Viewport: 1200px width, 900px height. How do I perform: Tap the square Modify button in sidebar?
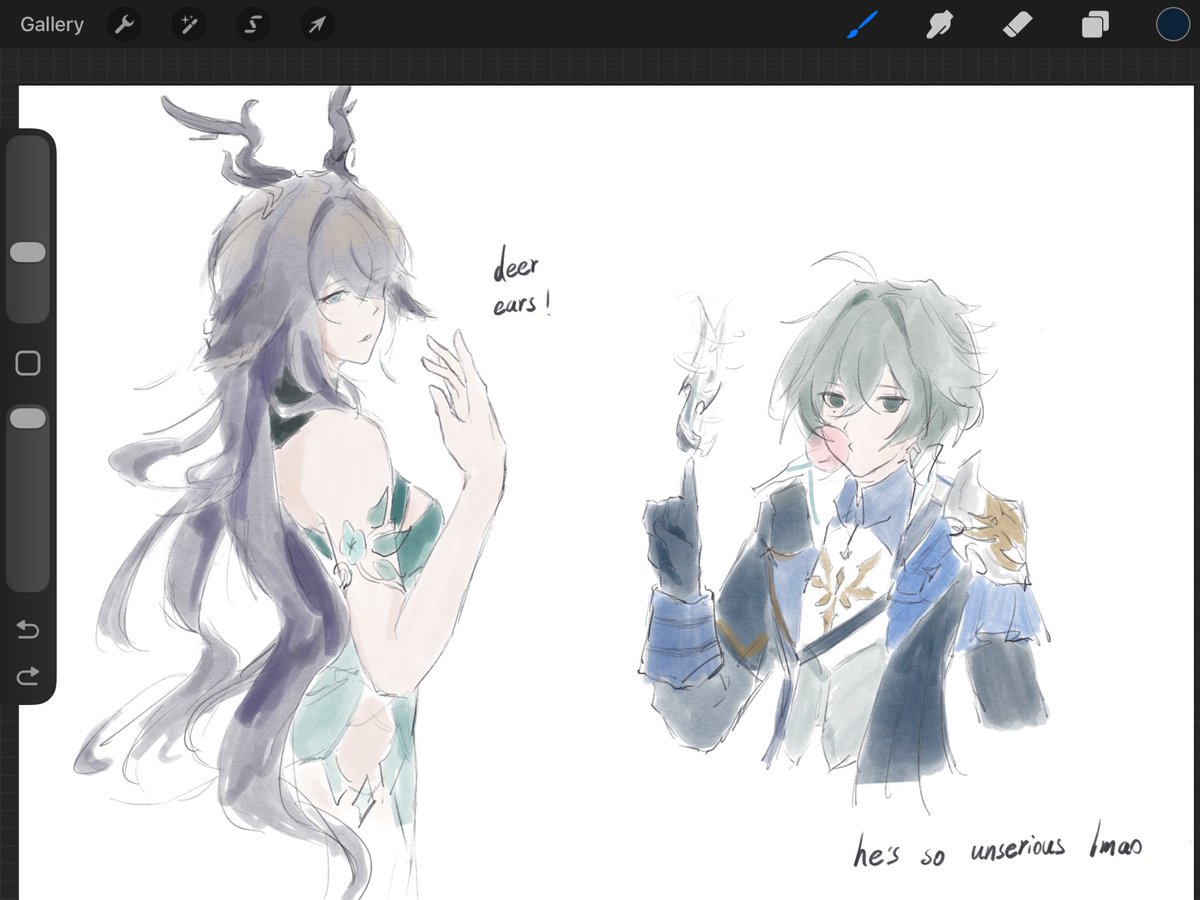[28, 363]
